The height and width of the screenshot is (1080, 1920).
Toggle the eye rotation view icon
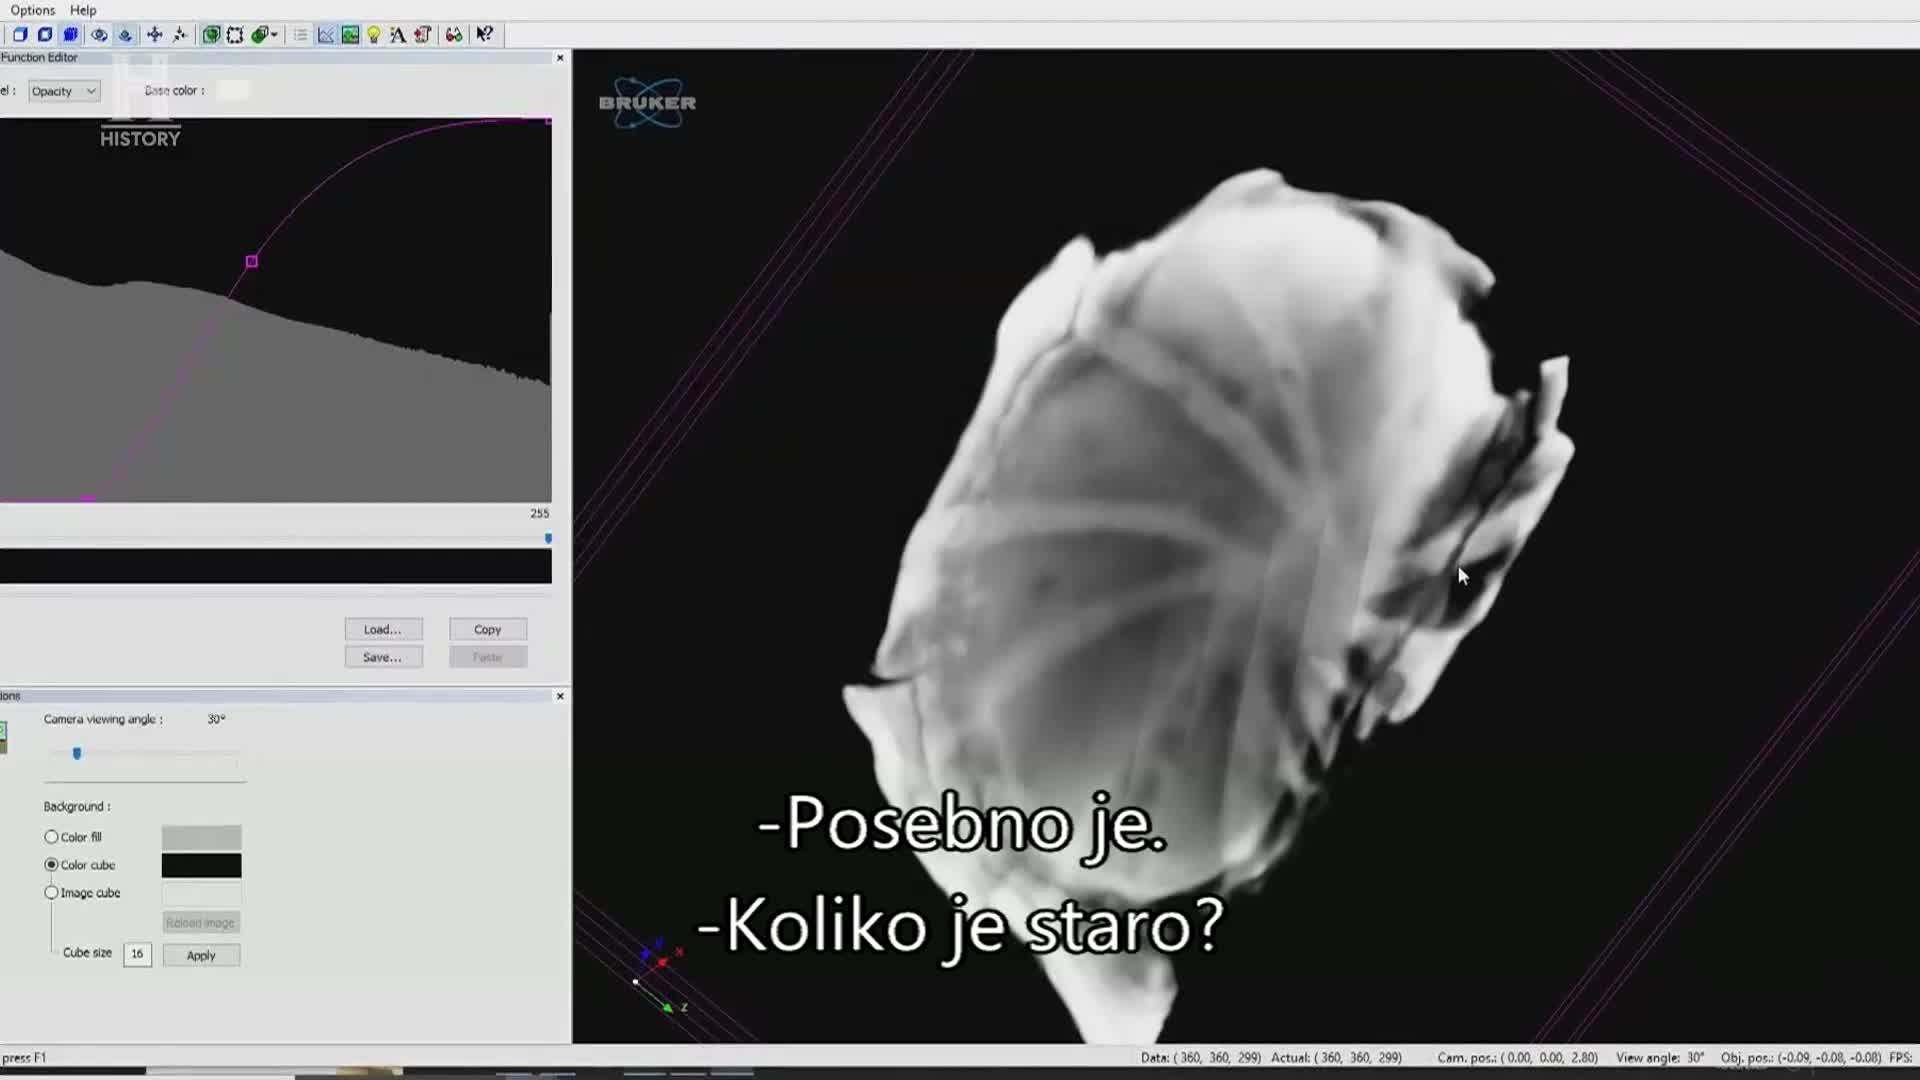(x=99, y=35)
